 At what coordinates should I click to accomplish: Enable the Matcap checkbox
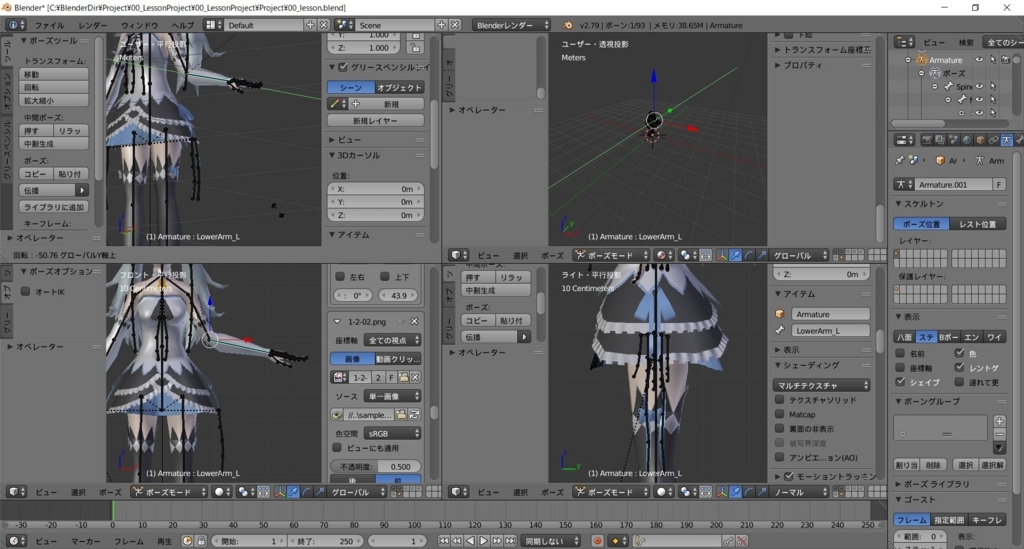779,414
